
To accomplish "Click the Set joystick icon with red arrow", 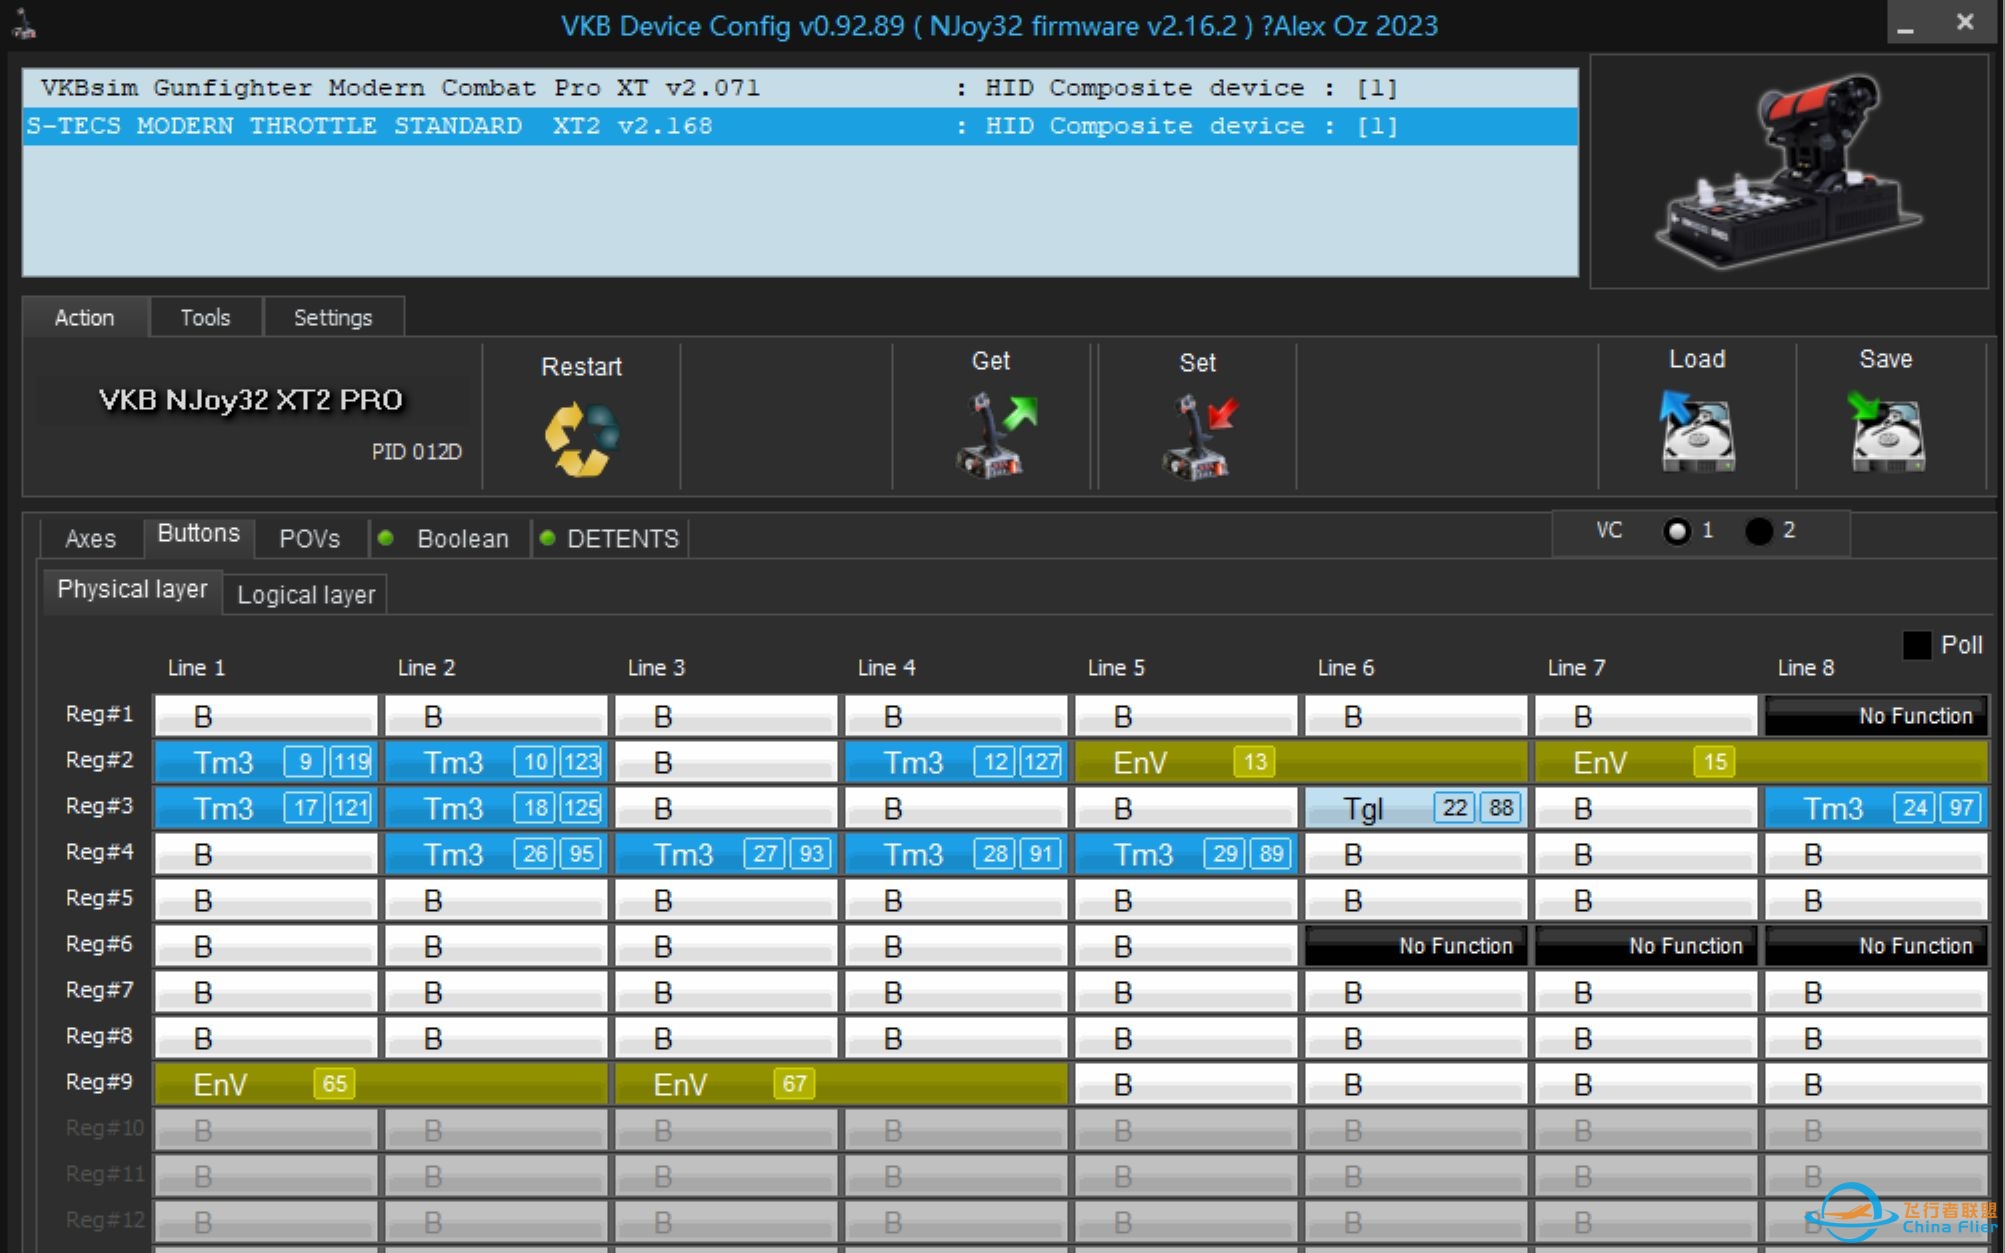I will point(1199,437).
